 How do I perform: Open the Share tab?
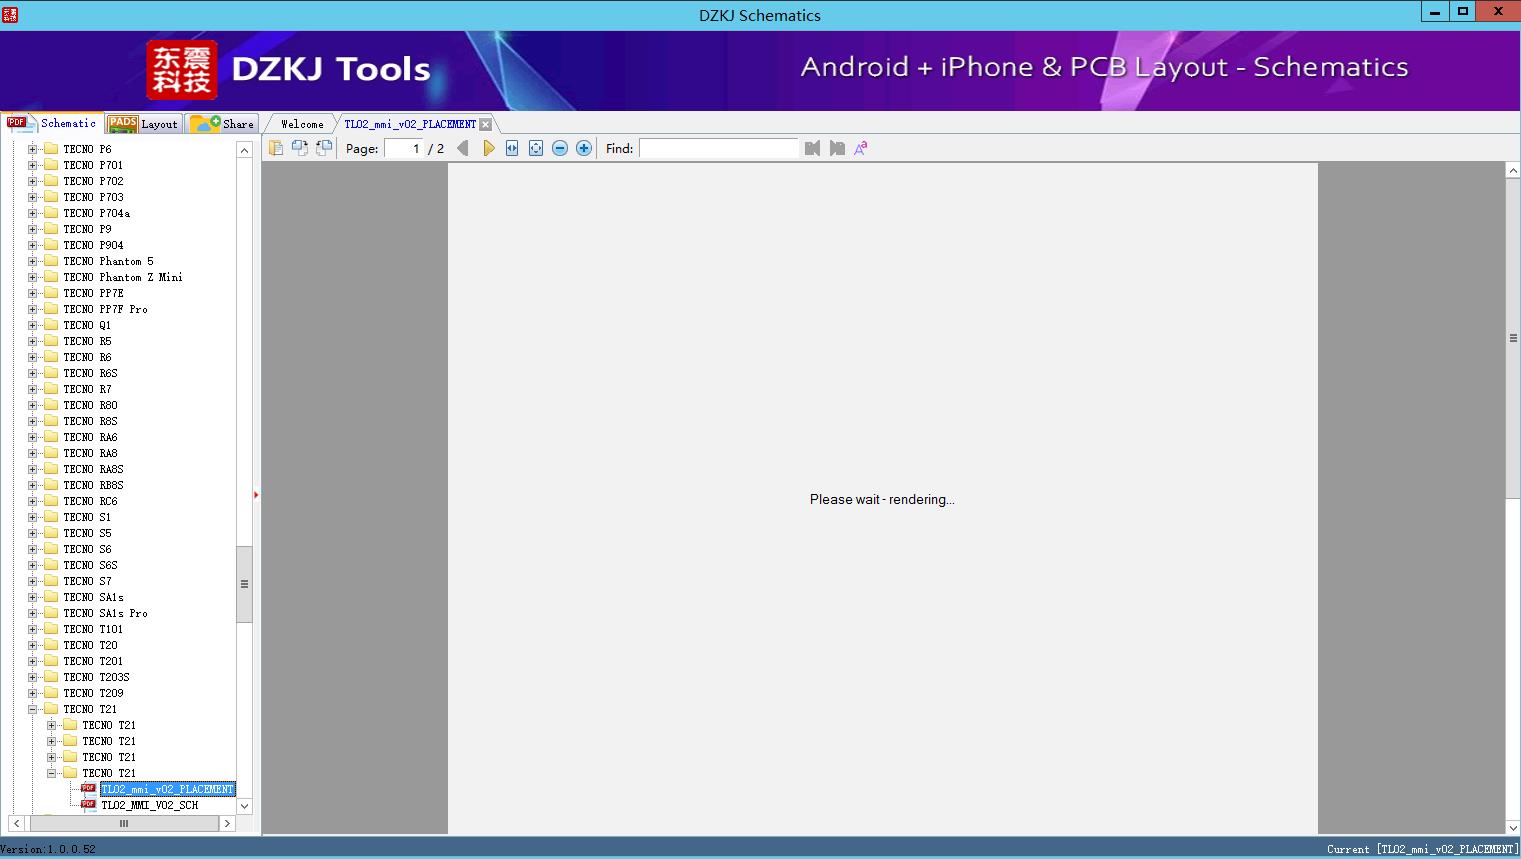[223, 124]
